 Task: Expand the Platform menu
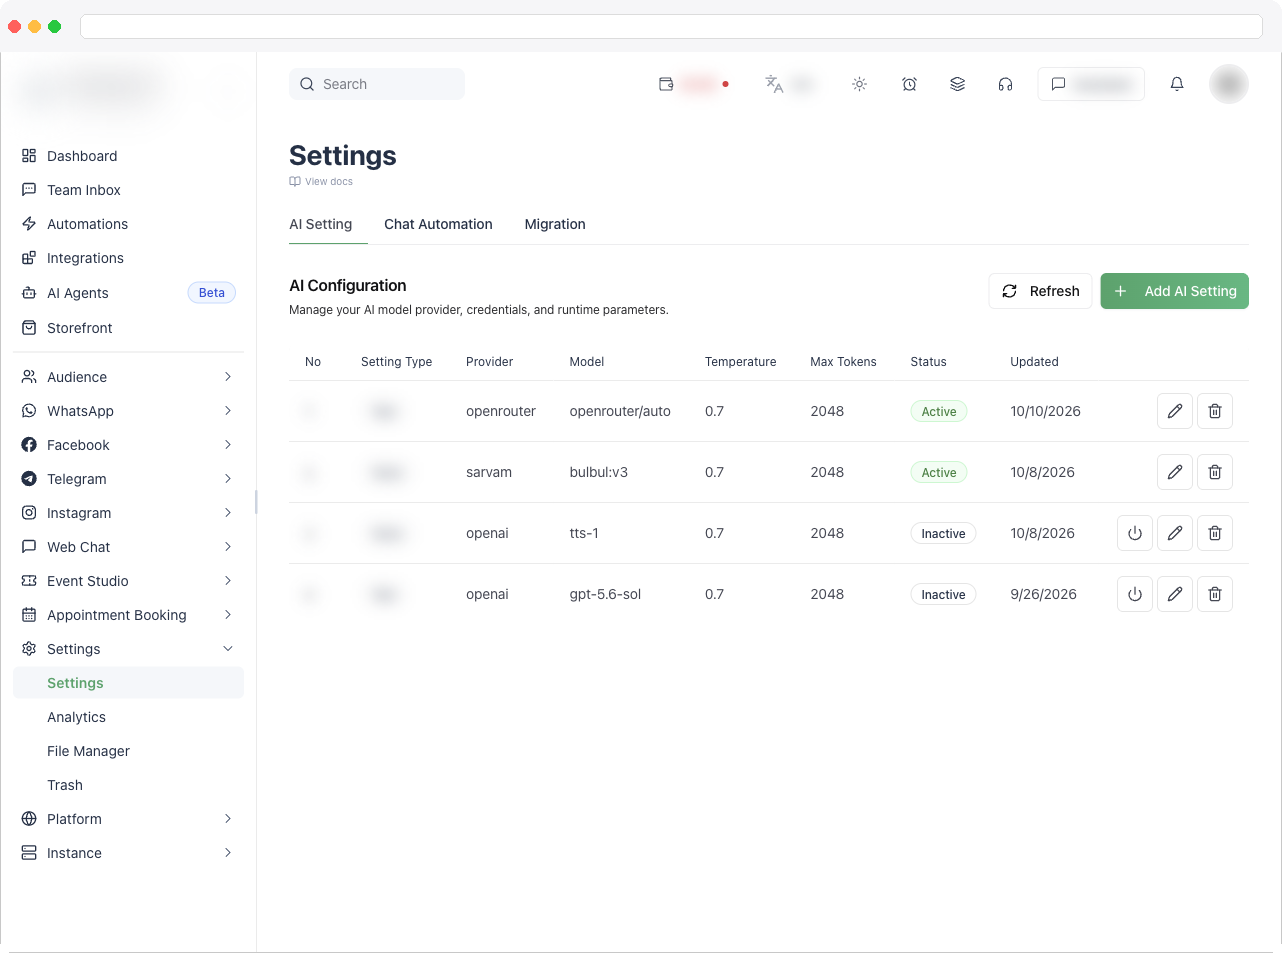(128, 819)
